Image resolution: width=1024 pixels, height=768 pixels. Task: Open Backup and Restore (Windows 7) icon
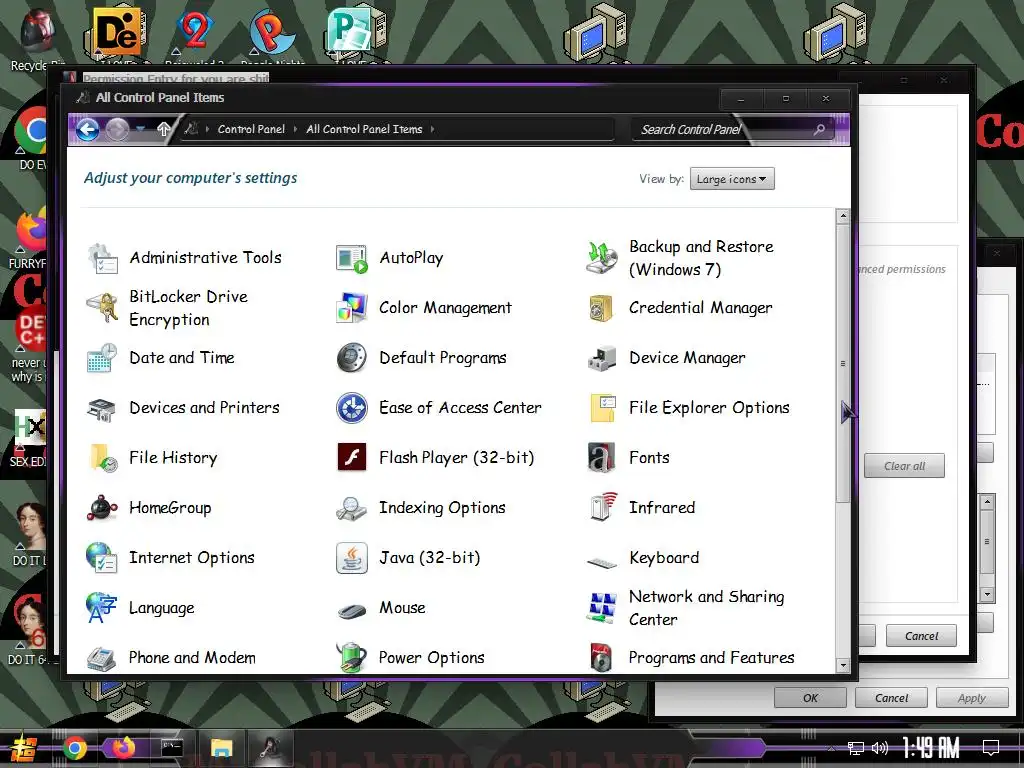601,258
